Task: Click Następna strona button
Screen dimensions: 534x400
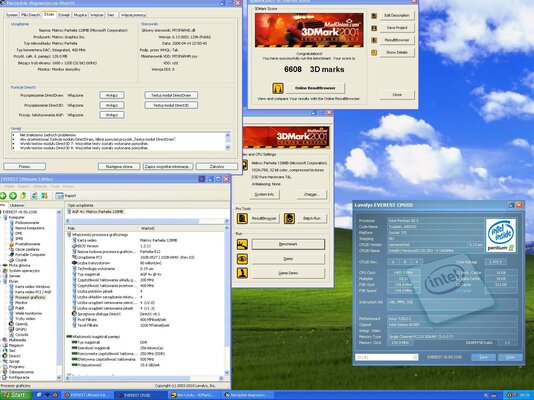Action: (x=119, y=166)
